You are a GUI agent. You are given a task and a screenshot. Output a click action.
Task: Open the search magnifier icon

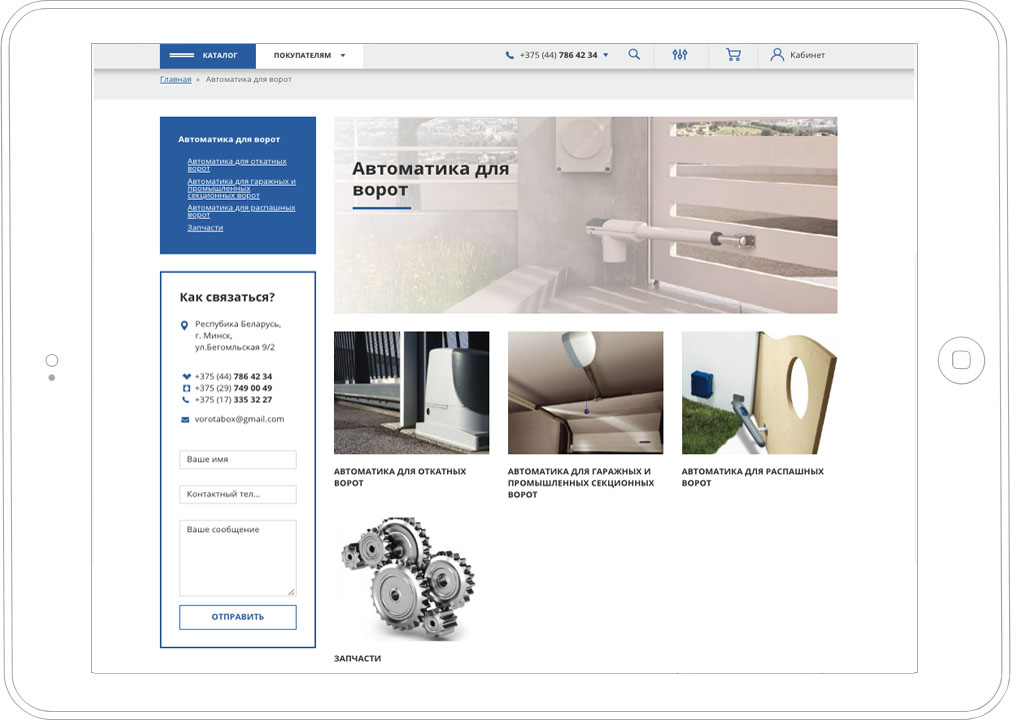point(634,55)
